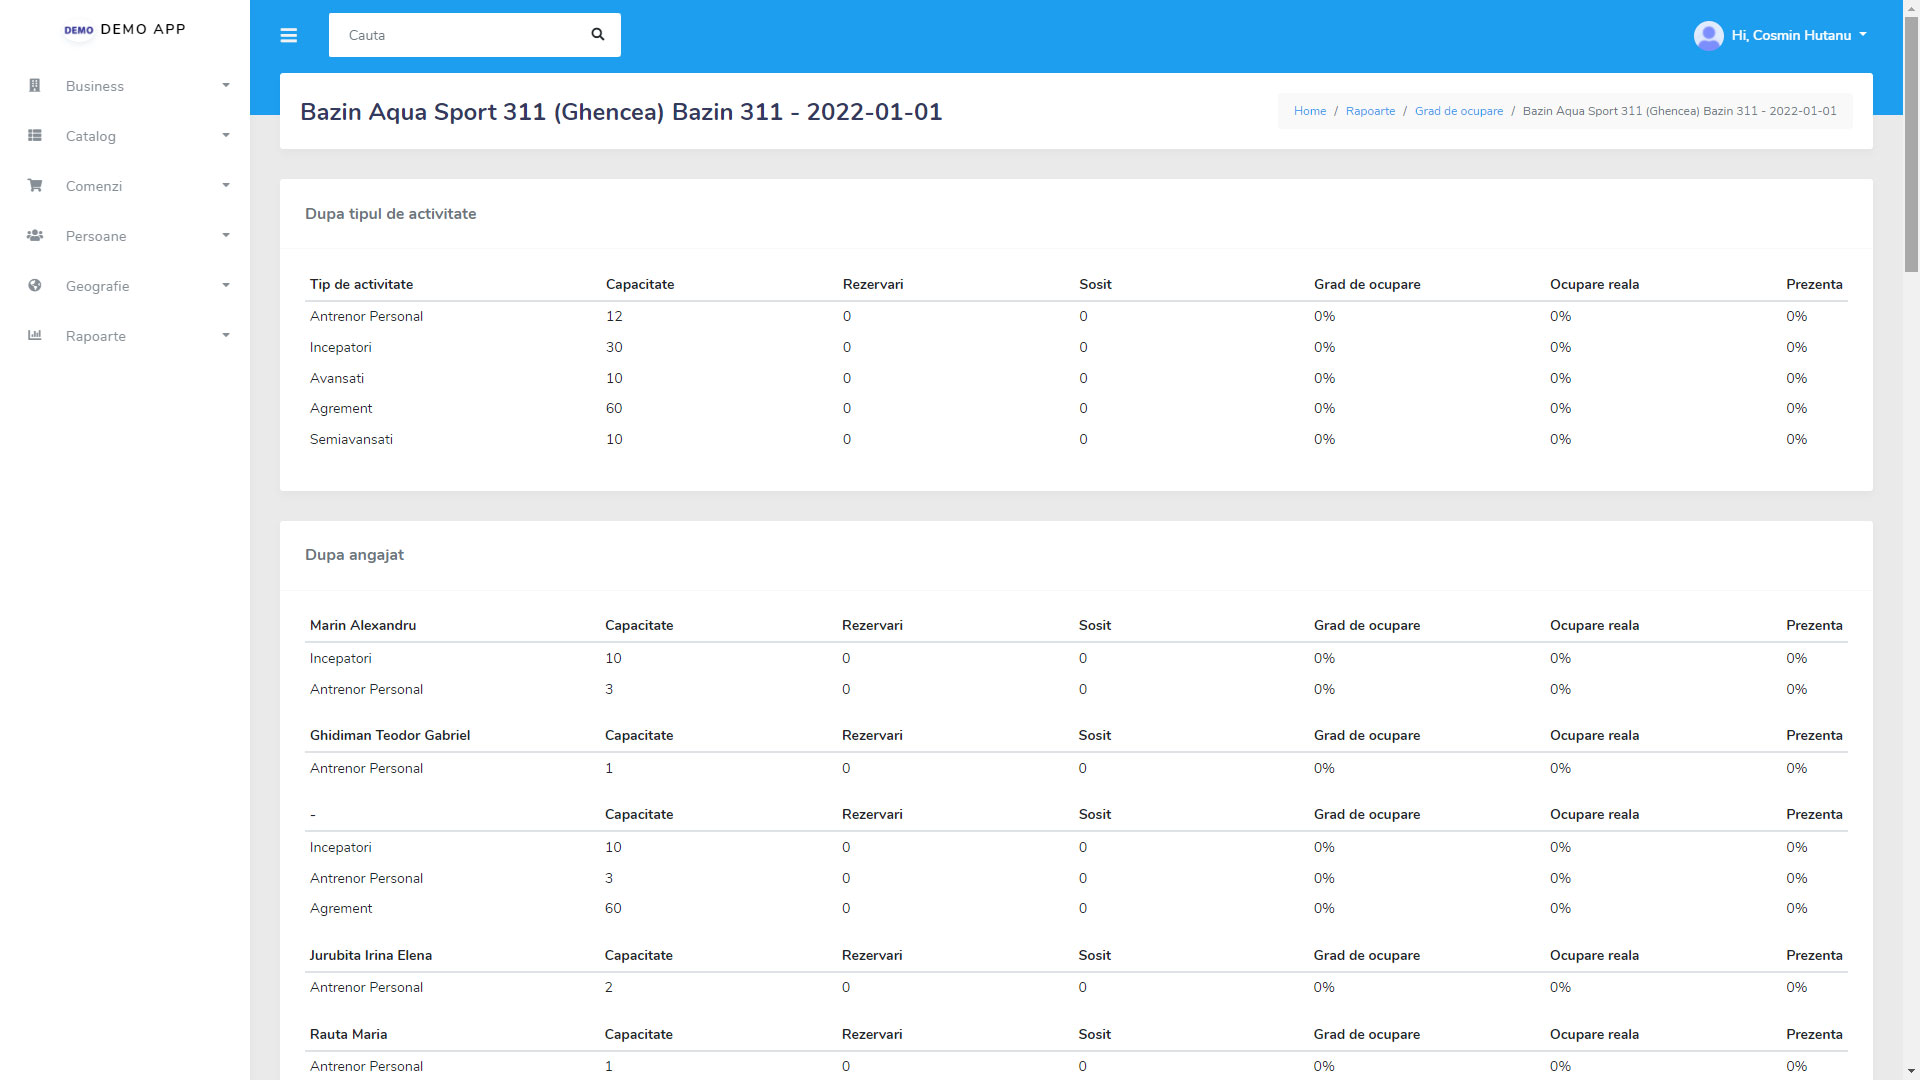Click Grad de ocupare header in first table
This screenshot has width=1920, height=1080.
tap(1367, 284)
